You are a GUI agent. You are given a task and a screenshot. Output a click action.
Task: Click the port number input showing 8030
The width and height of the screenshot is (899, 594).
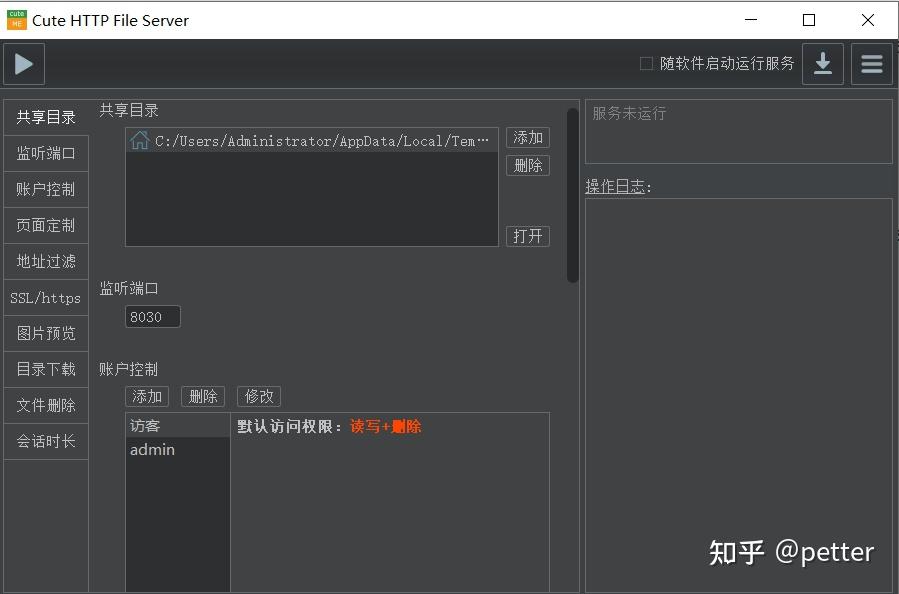tap(151, 316)
